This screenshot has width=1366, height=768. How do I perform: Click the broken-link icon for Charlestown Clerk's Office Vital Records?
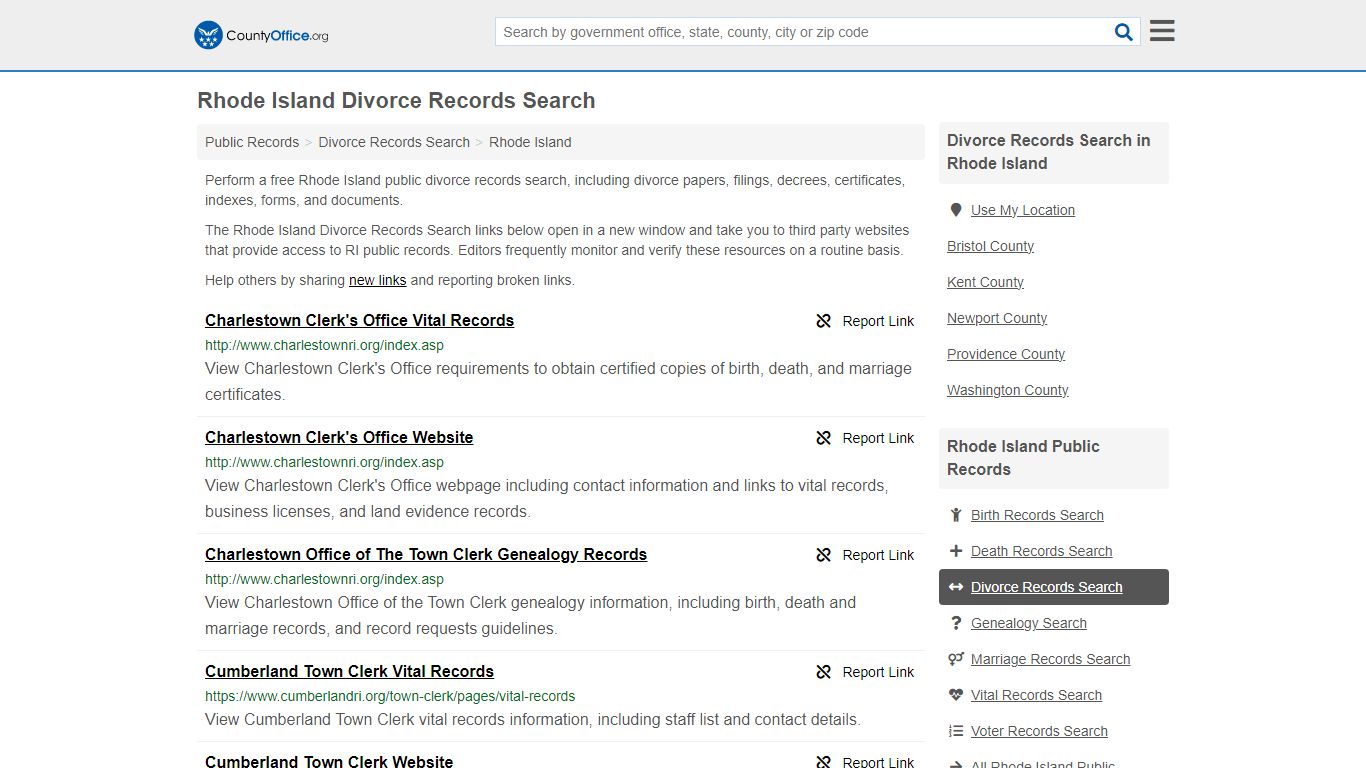[824, 321]
